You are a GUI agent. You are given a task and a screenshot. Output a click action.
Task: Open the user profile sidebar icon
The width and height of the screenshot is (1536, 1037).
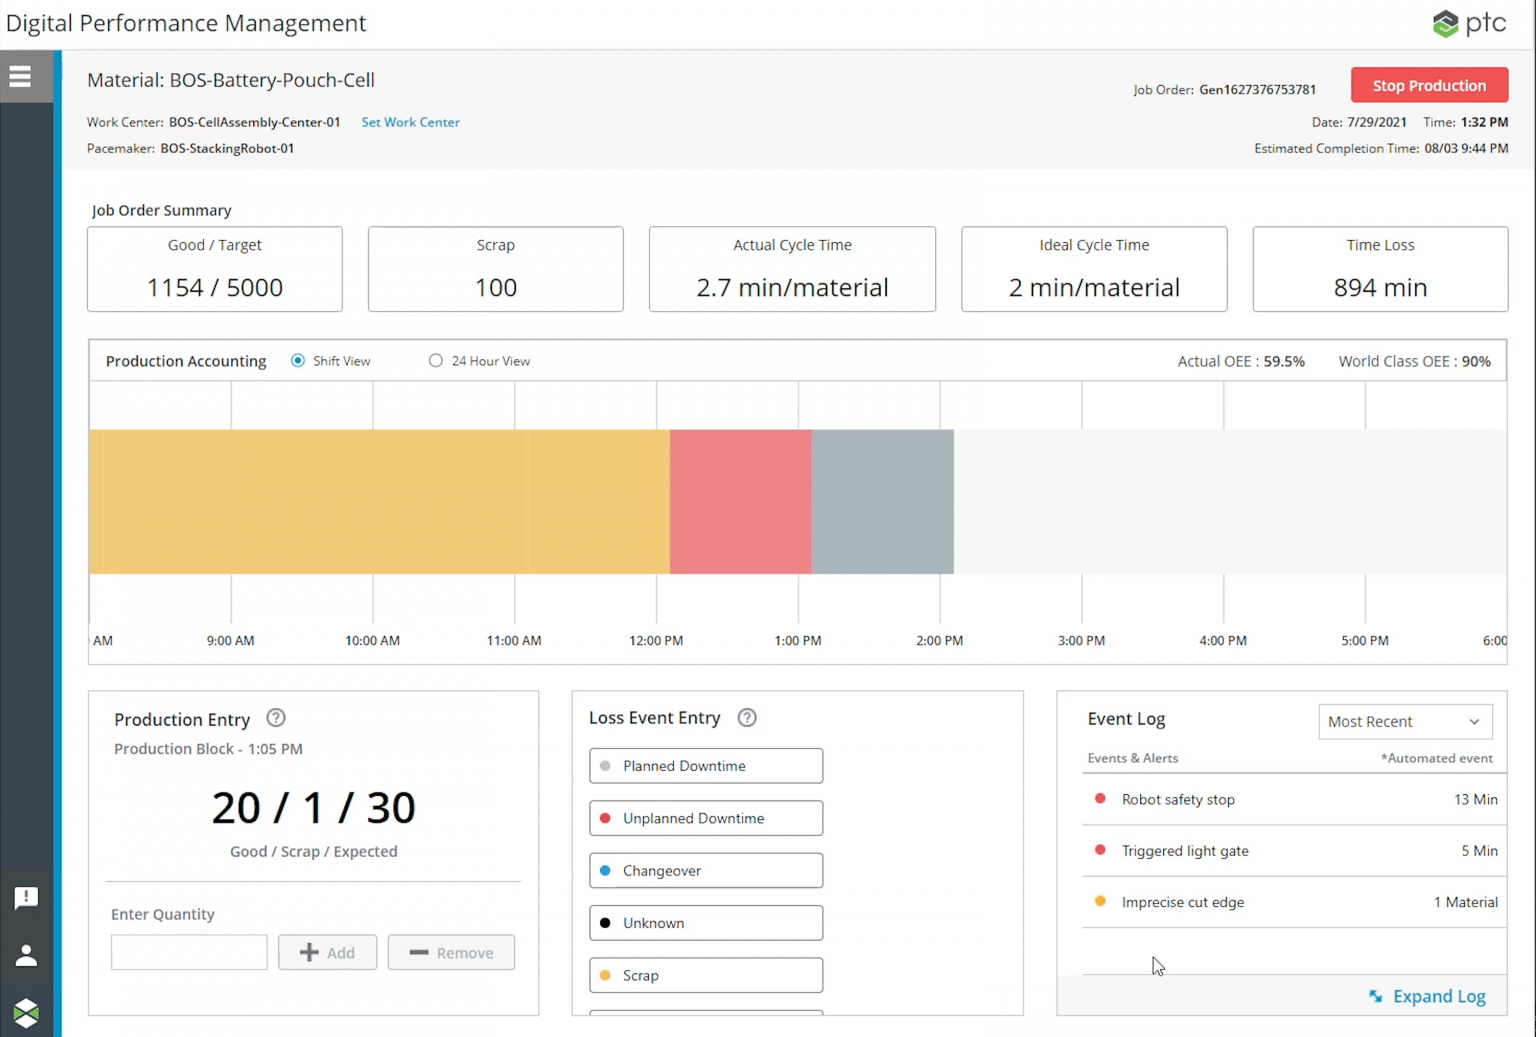(26, 955)
